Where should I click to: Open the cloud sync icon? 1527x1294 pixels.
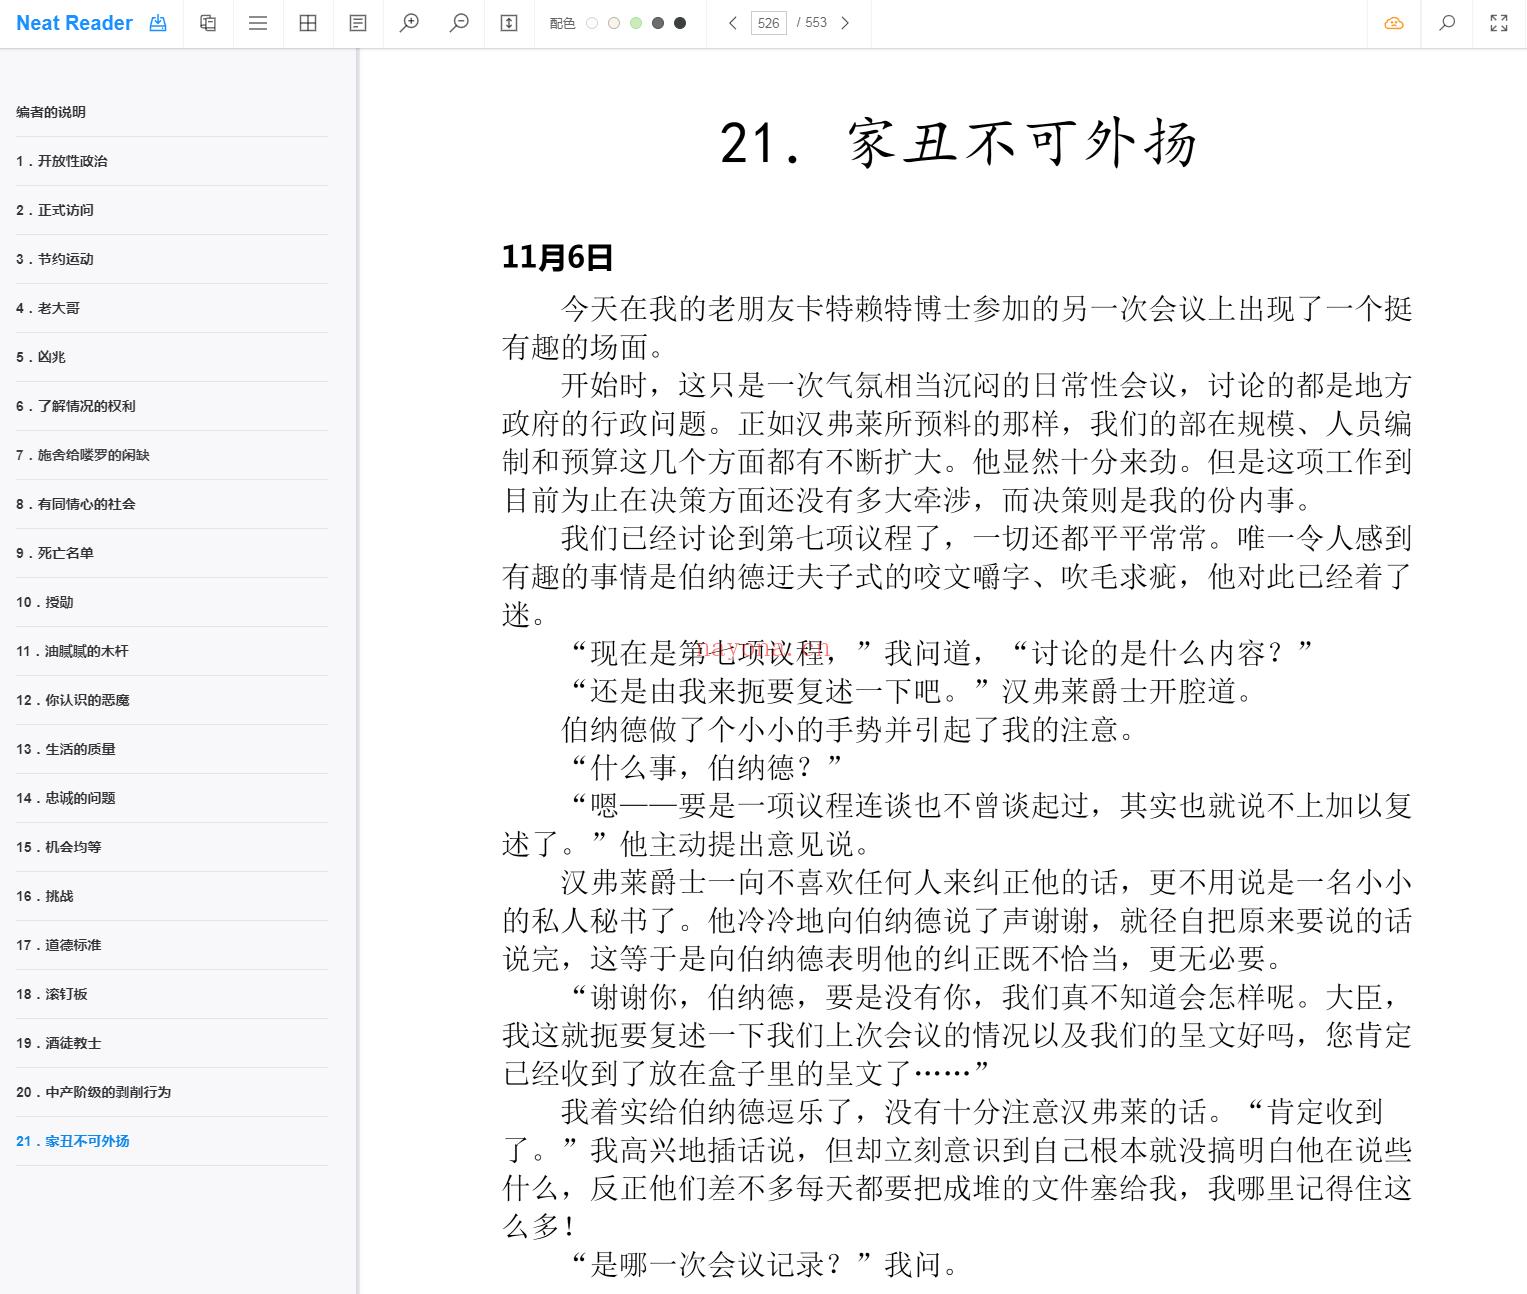tap(1394, 23)
